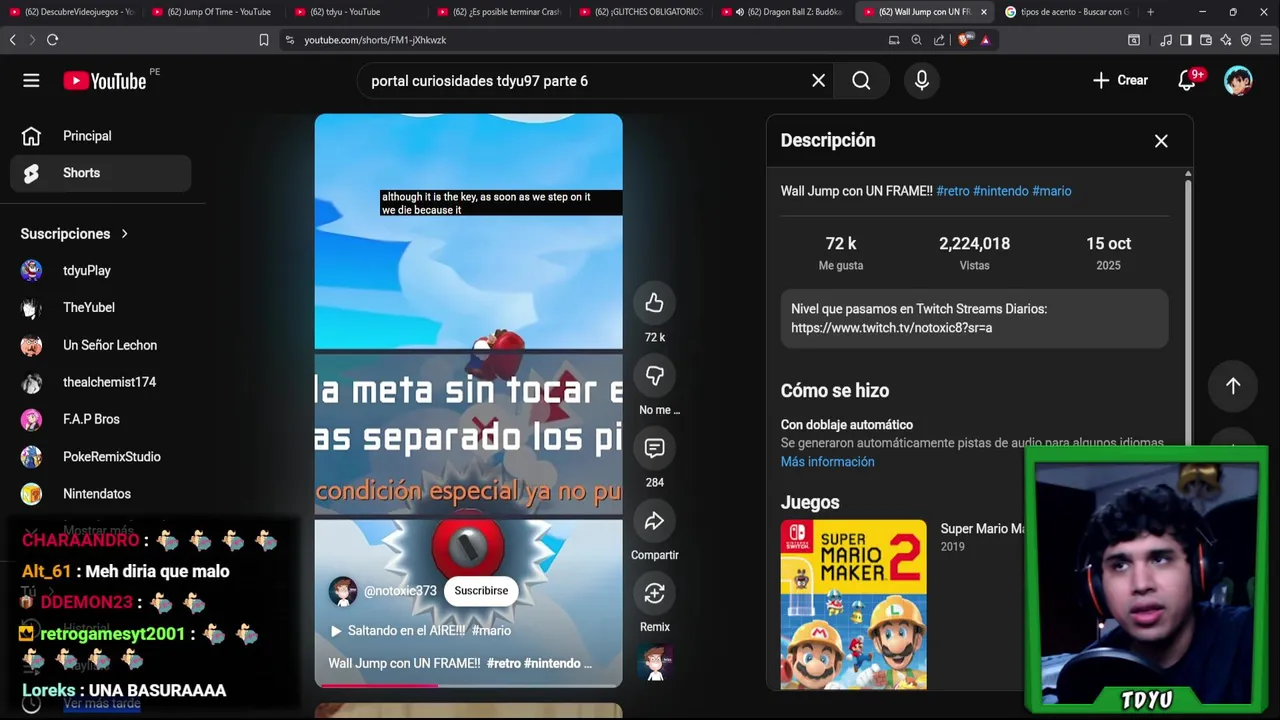Like the short with thumbs up
The width and height of the screenshot is (1280, 720).
tap(654, 303)
